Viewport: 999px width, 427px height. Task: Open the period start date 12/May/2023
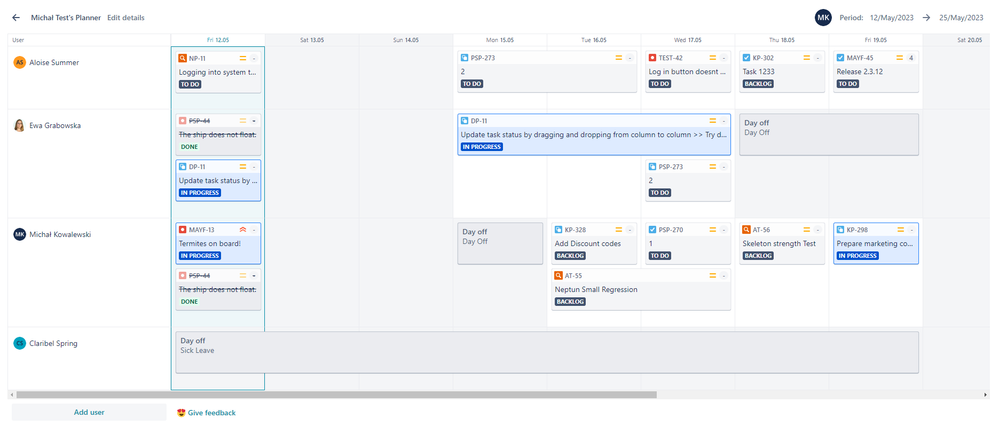point(892,18)
